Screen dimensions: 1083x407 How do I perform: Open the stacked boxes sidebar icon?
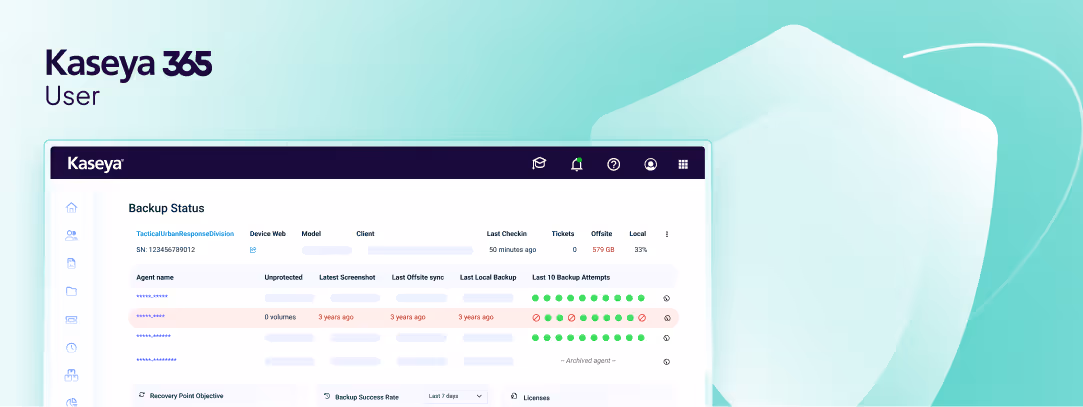coord(71,375)
